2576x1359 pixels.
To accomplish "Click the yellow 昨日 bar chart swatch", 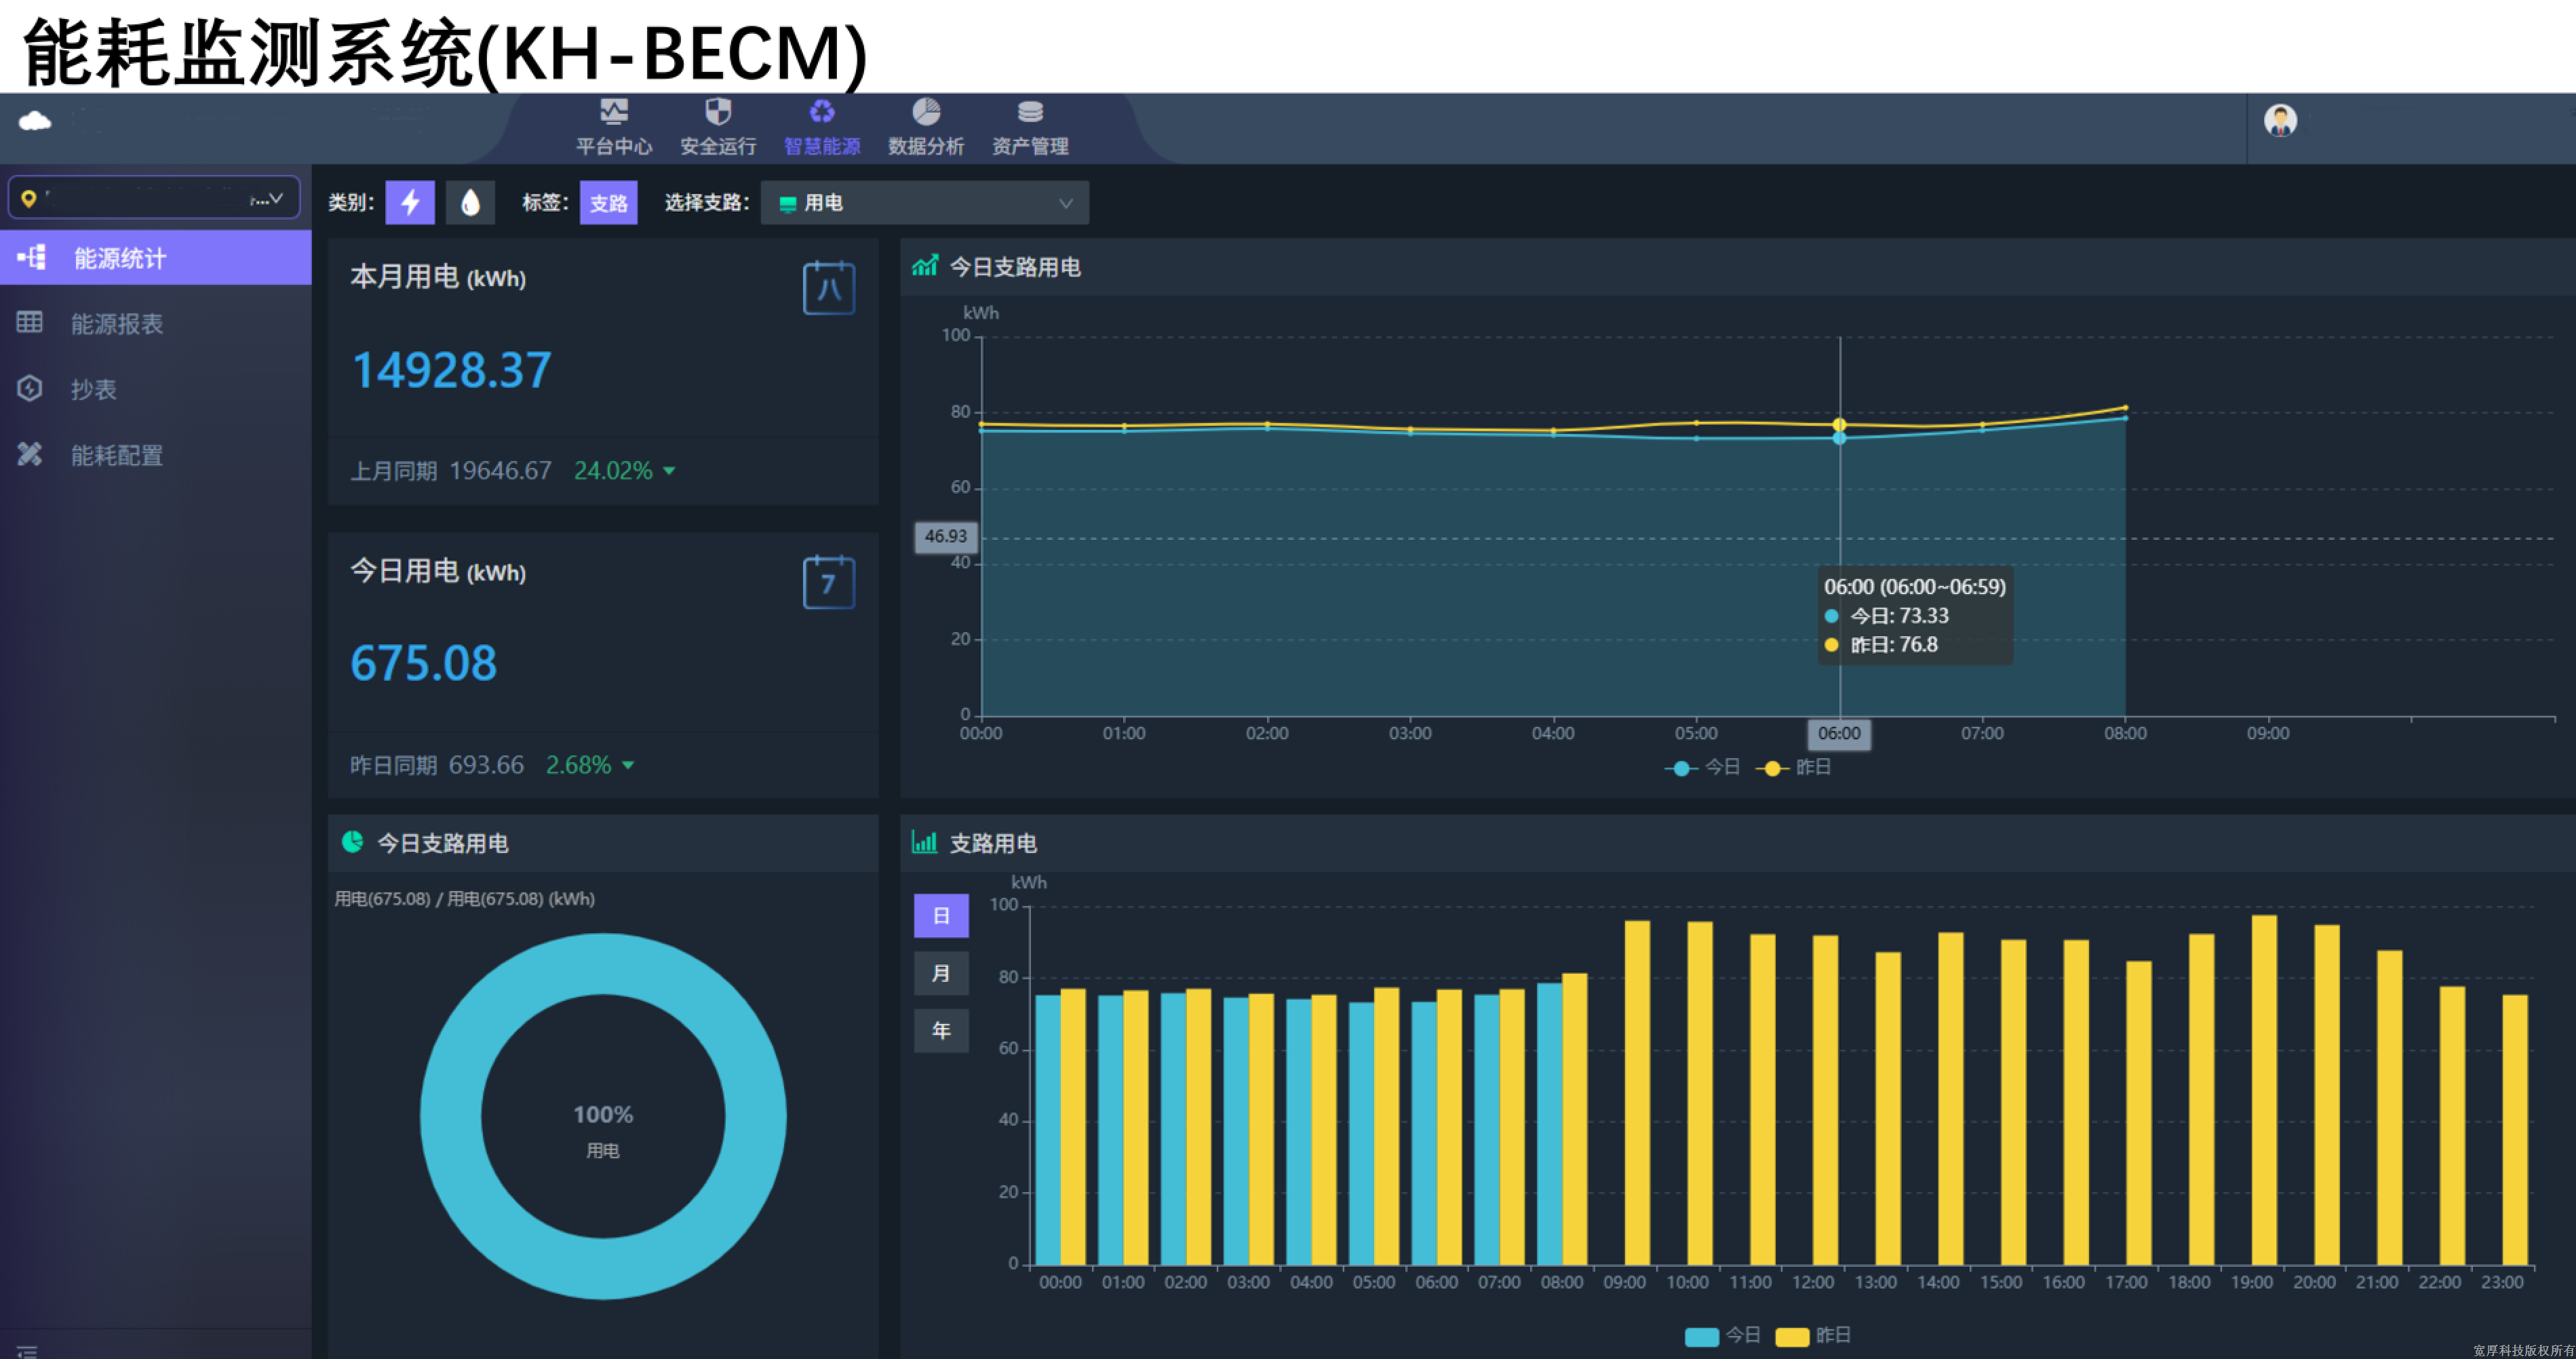I will click(1792, 1336).
